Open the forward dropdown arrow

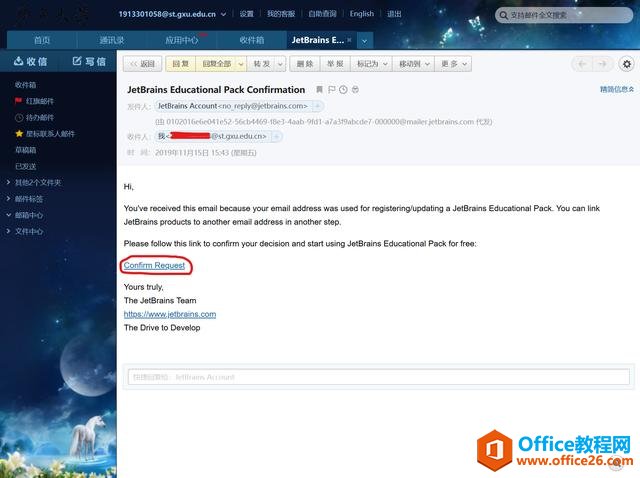click(x=280, y=64)
